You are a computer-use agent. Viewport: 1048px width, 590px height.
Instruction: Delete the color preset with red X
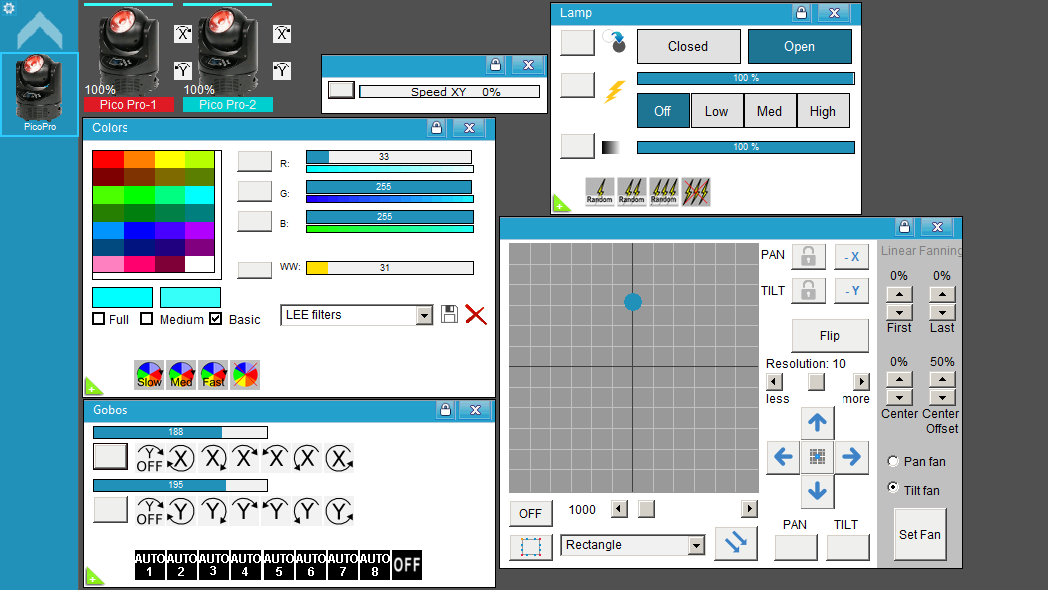pos(476,315)
